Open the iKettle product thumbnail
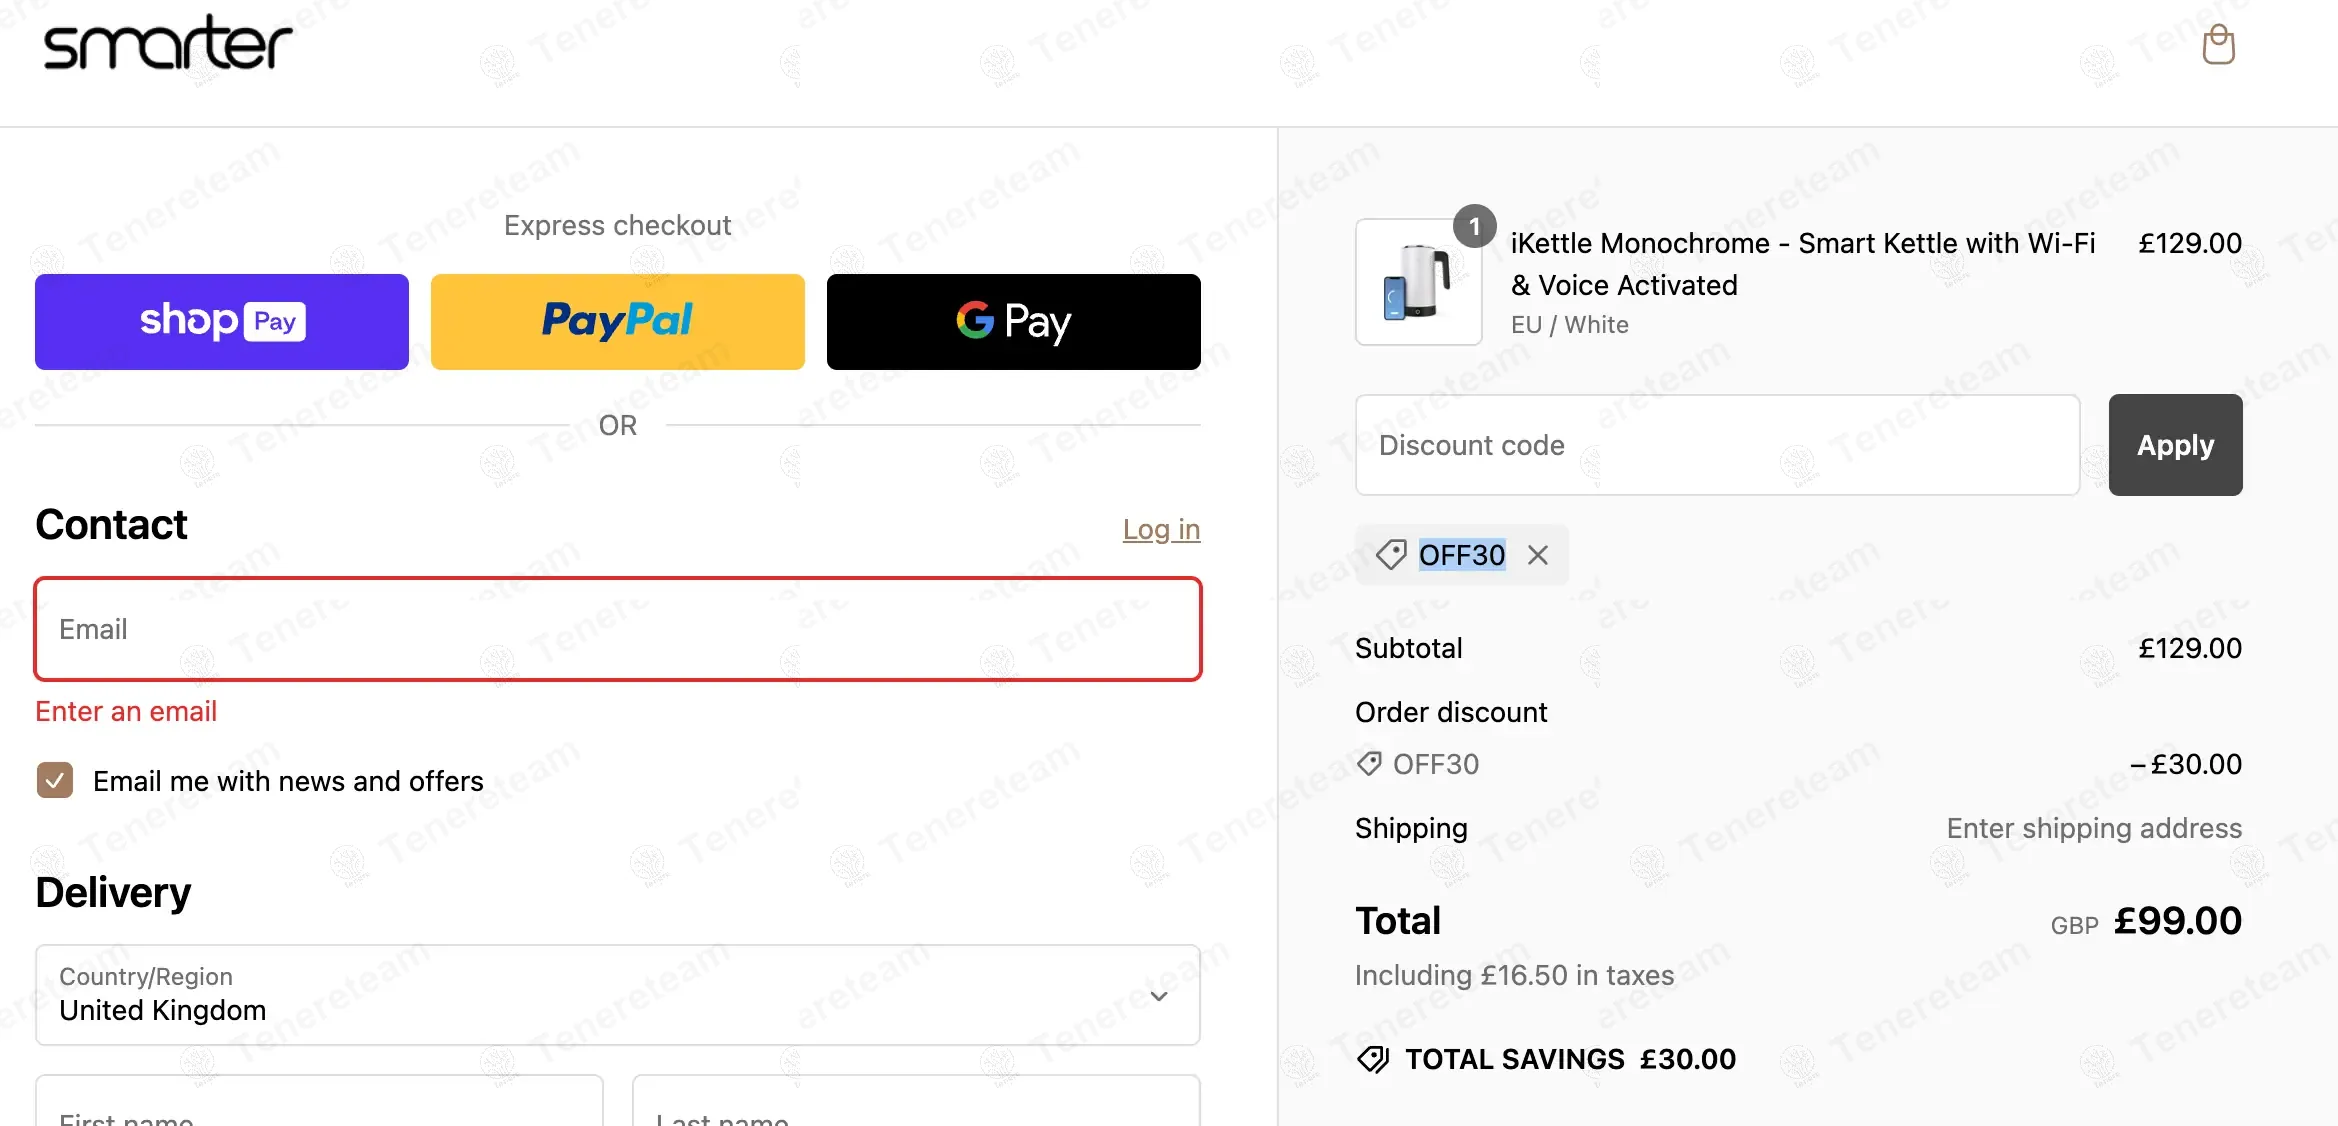 click(1418, 283)
